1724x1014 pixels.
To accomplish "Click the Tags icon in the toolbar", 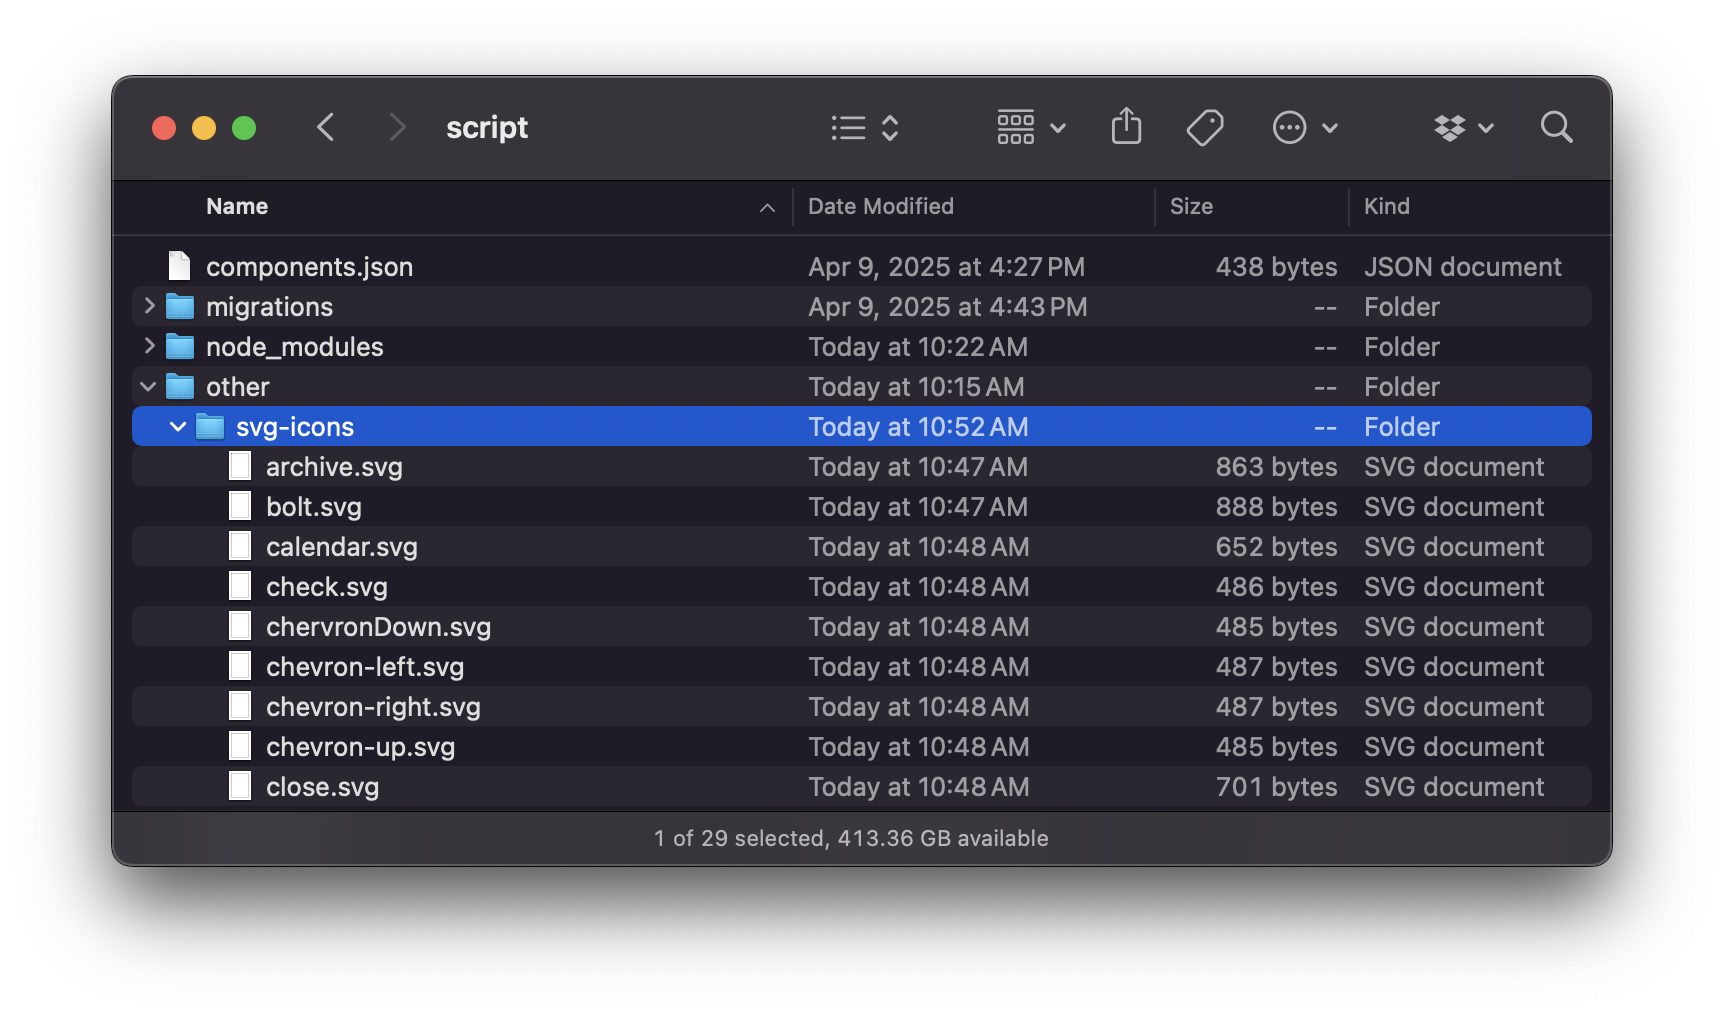I will click(x=1204, y=127).
